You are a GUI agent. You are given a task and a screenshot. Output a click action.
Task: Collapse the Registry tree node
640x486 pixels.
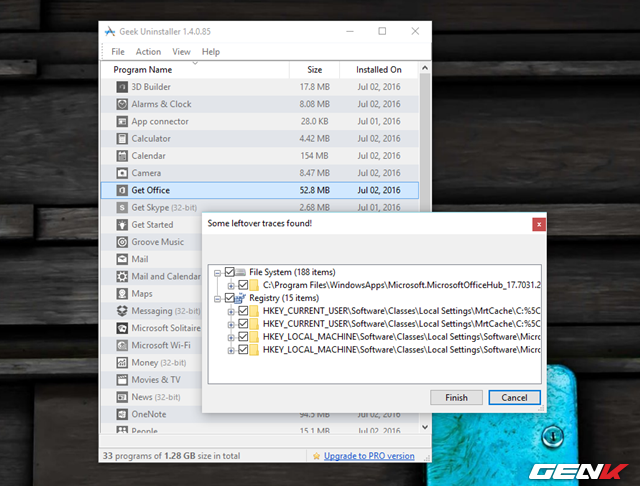point(218,298)
